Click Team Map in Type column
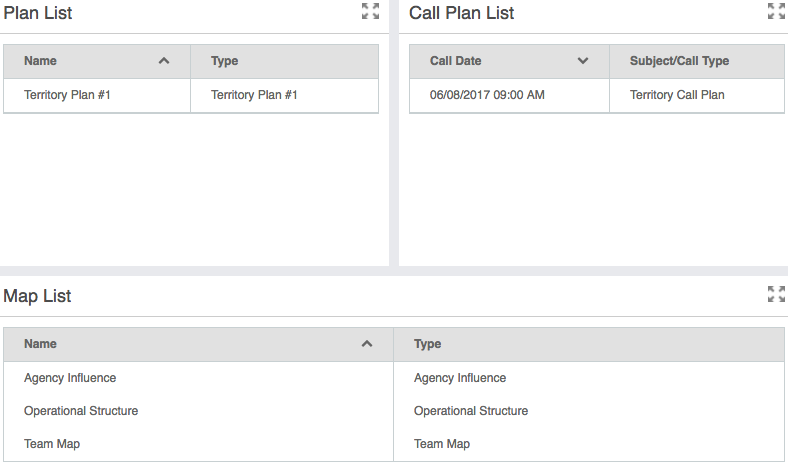 pos(442,444)
